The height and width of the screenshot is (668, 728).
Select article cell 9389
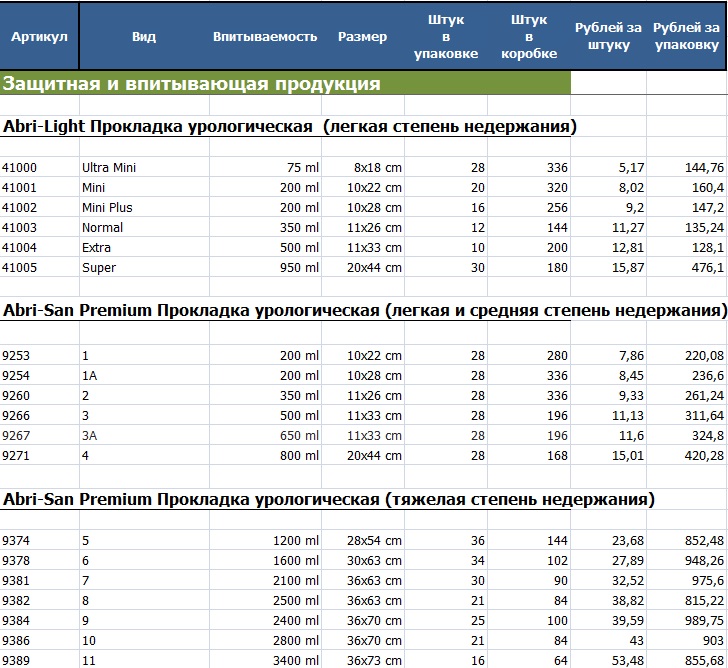pos(39,660)
